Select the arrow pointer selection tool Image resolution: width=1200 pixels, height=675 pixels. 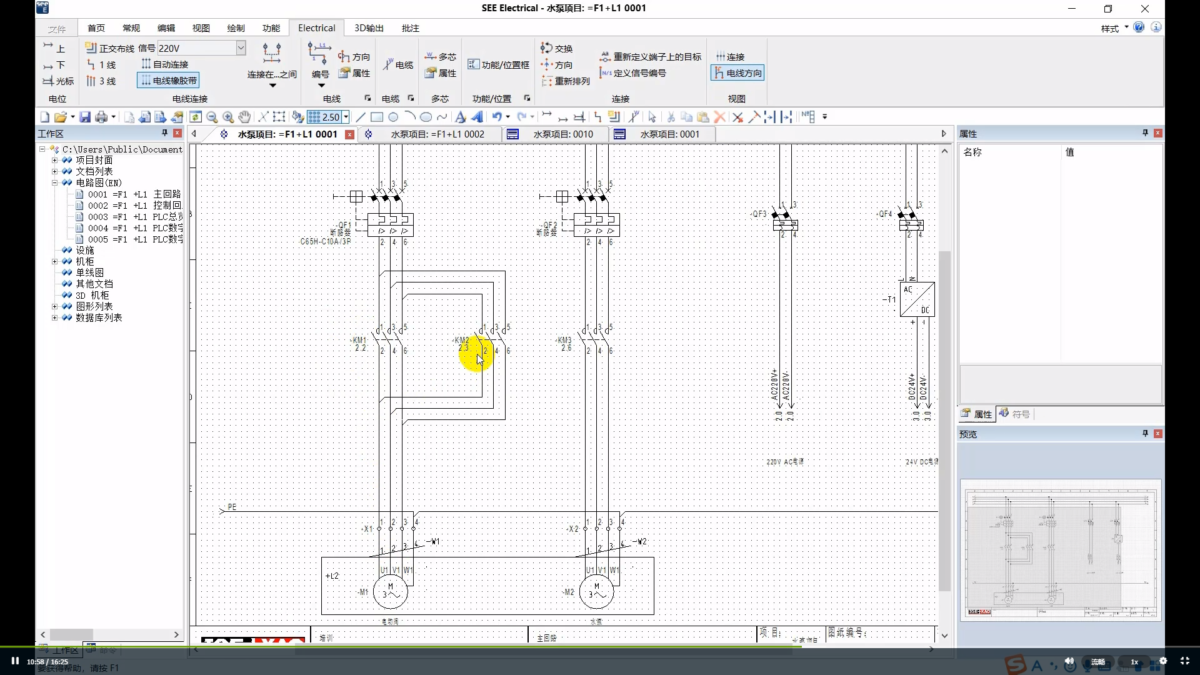(x=652, y=117)
